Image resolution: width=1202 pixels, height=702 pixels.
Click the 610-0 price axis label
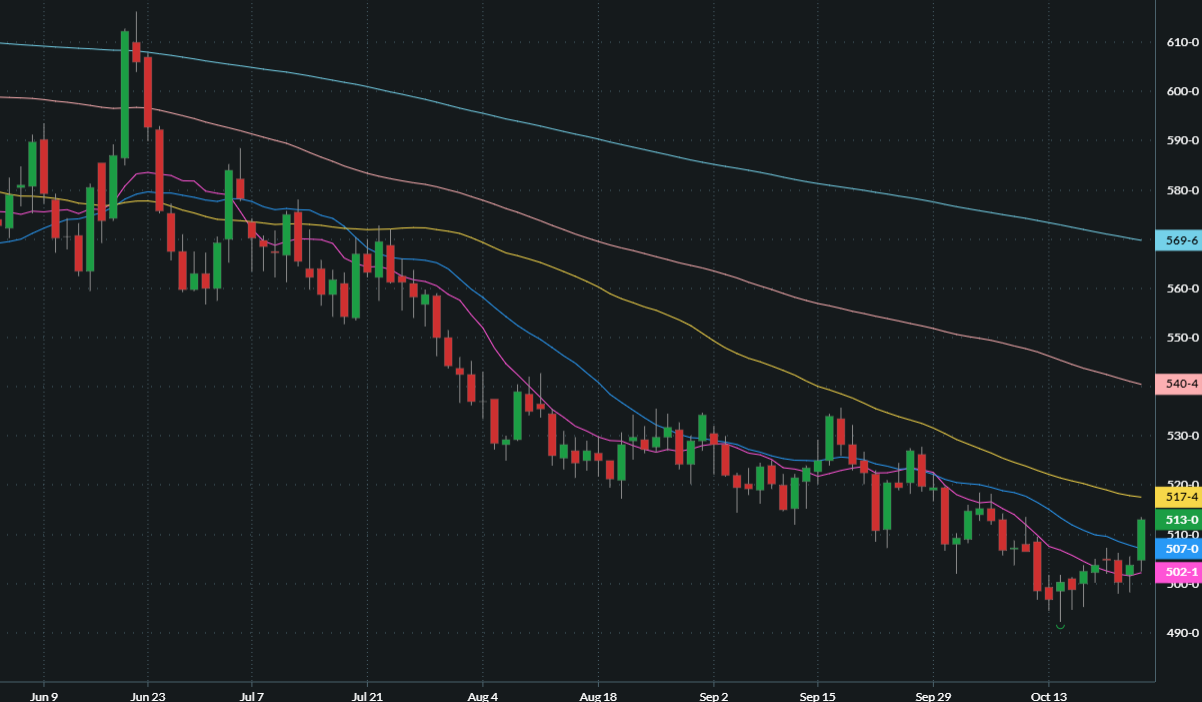(1183, 42)
